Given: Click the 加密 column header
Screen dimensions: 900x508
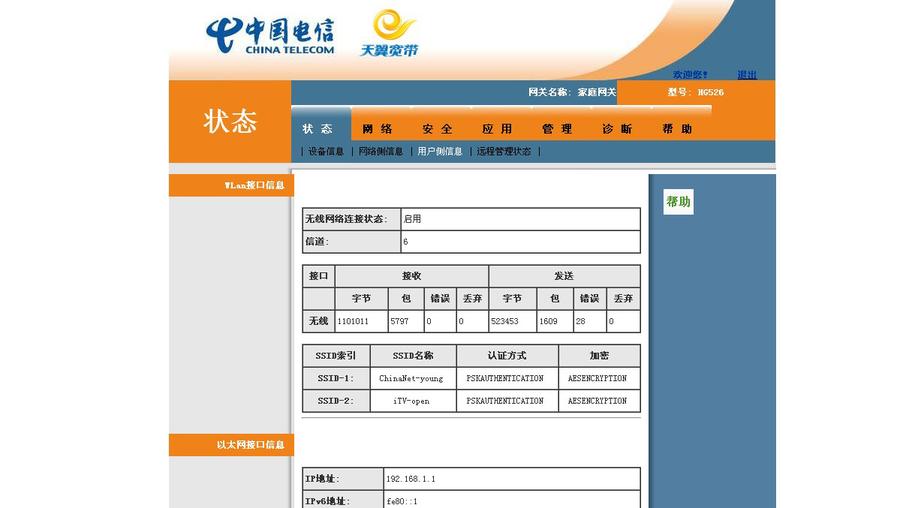Looking at the screenshot, I should (x=599, y=355).
